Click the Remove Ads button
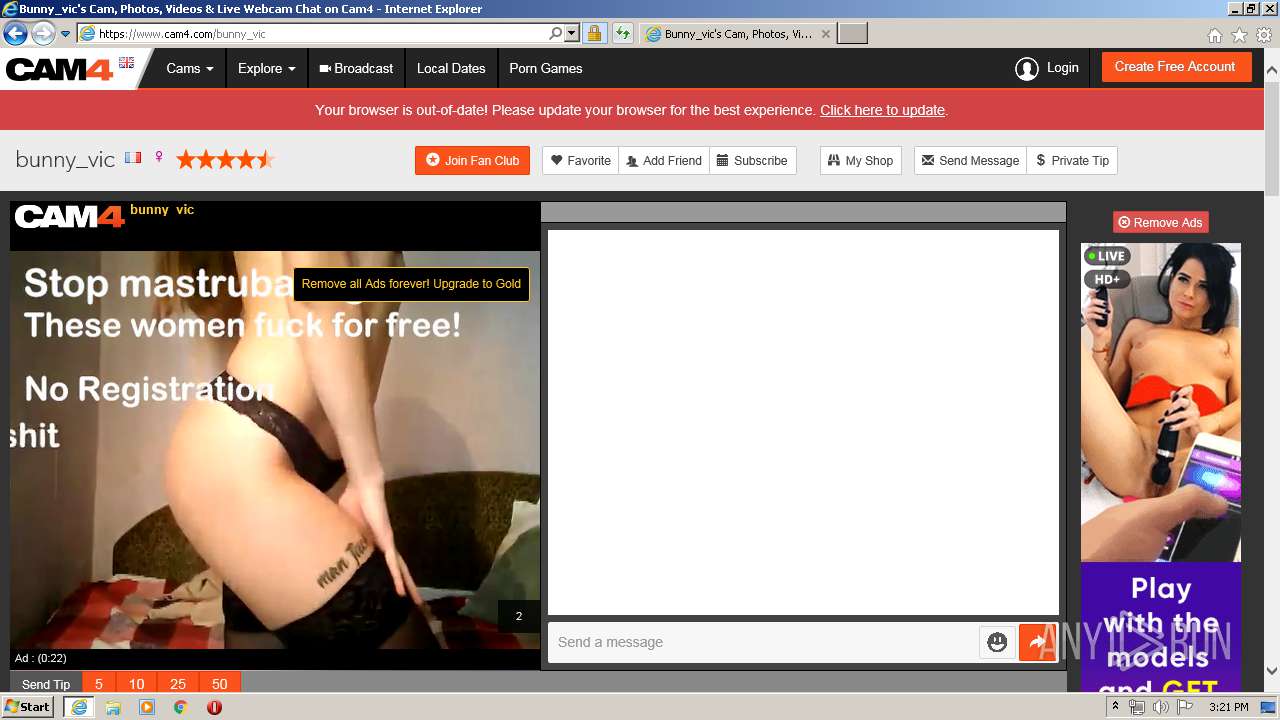This screenshot has height=720, width=1280. tap(1160, 222)
